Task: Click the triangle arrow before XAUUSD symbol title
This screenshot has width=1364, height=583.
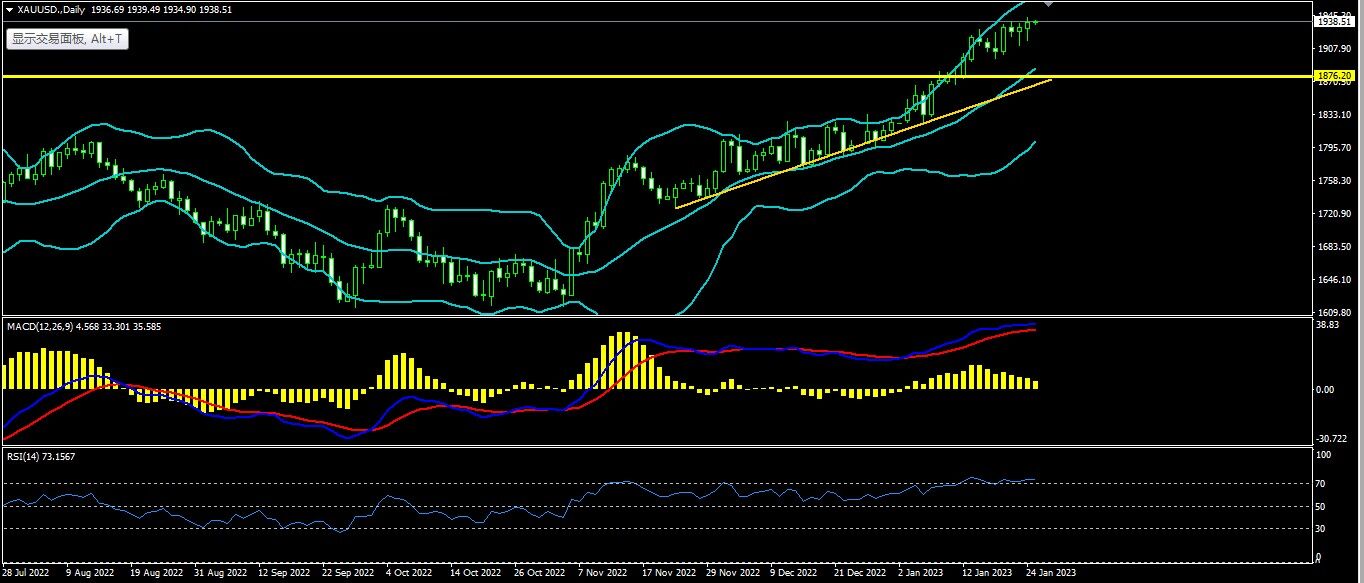Action: click(9, 9)
